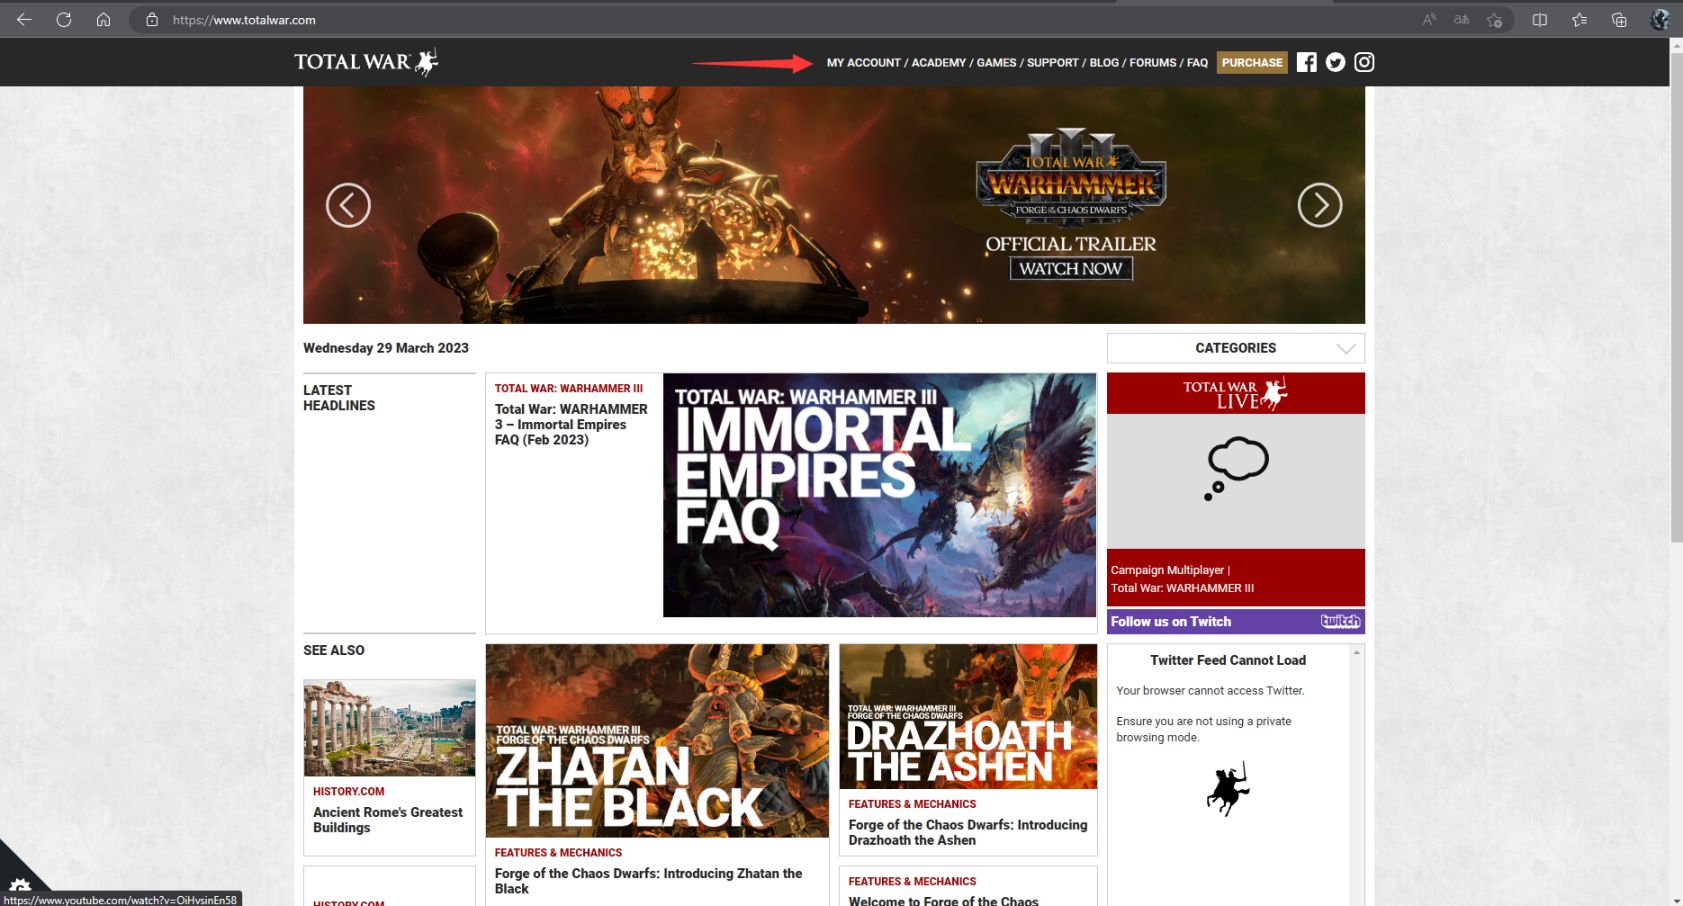Image resolution: width=1683 pixels, height=906 pixels.
Task: Open FORUMS in the top menu
Action: tap(1153, 63)
